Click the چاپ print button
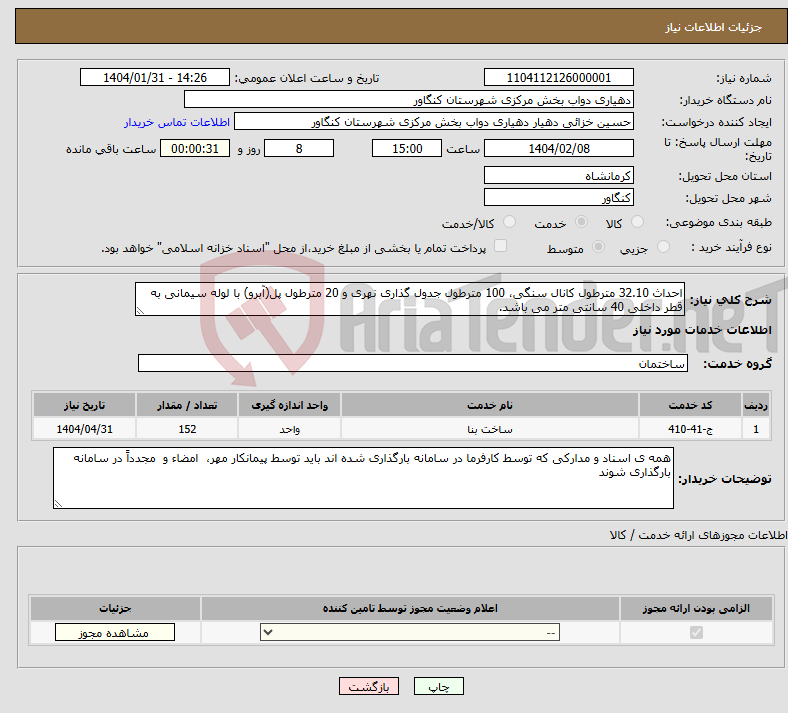This screenshot has width=788, height=713. 439,686
